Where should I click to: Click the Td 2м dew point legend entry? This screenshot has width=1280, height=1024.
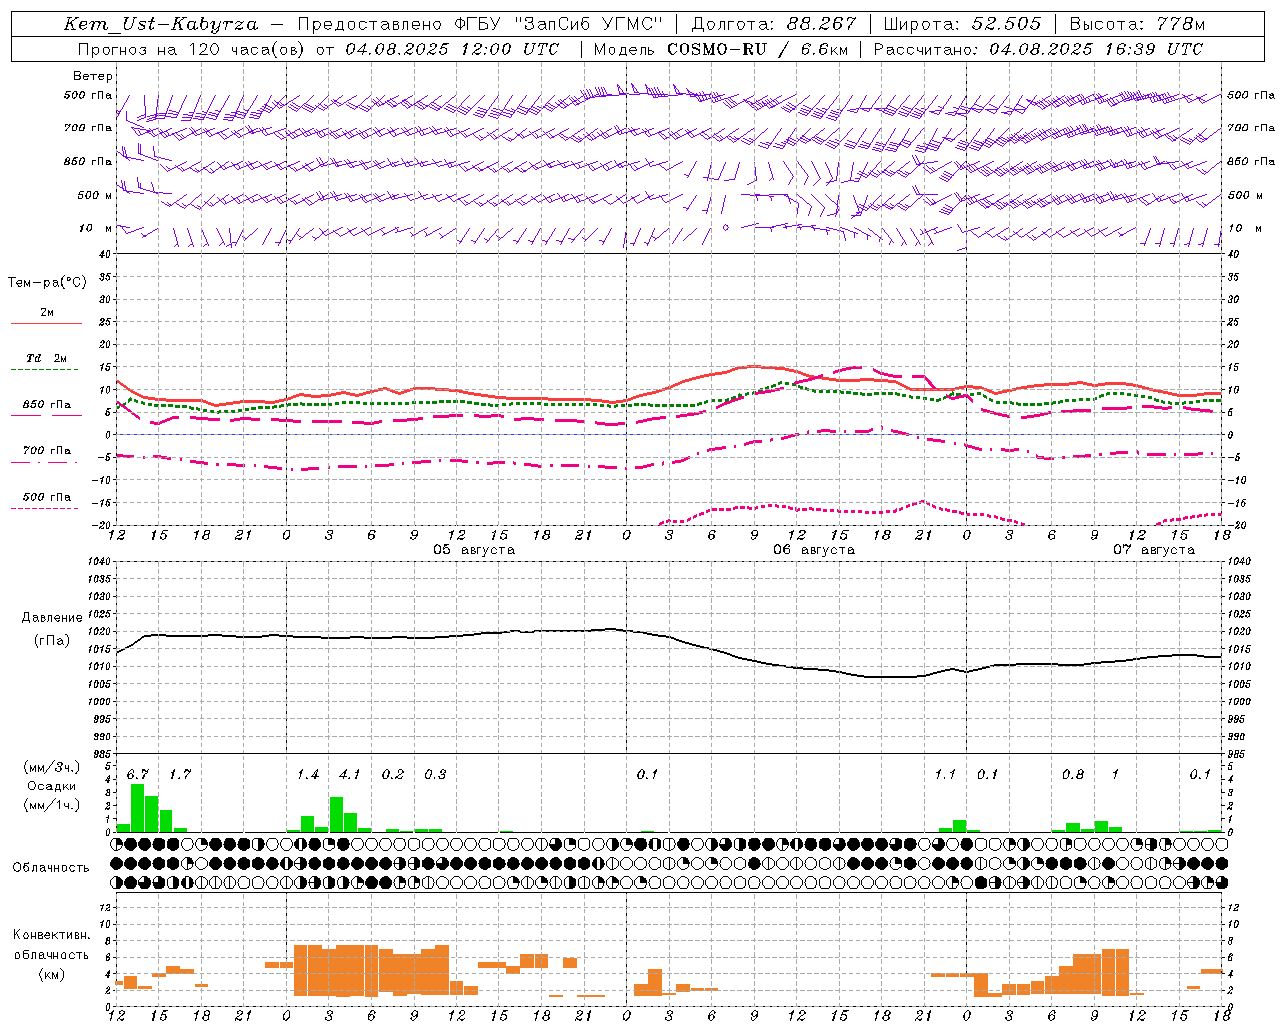[46, 363]
